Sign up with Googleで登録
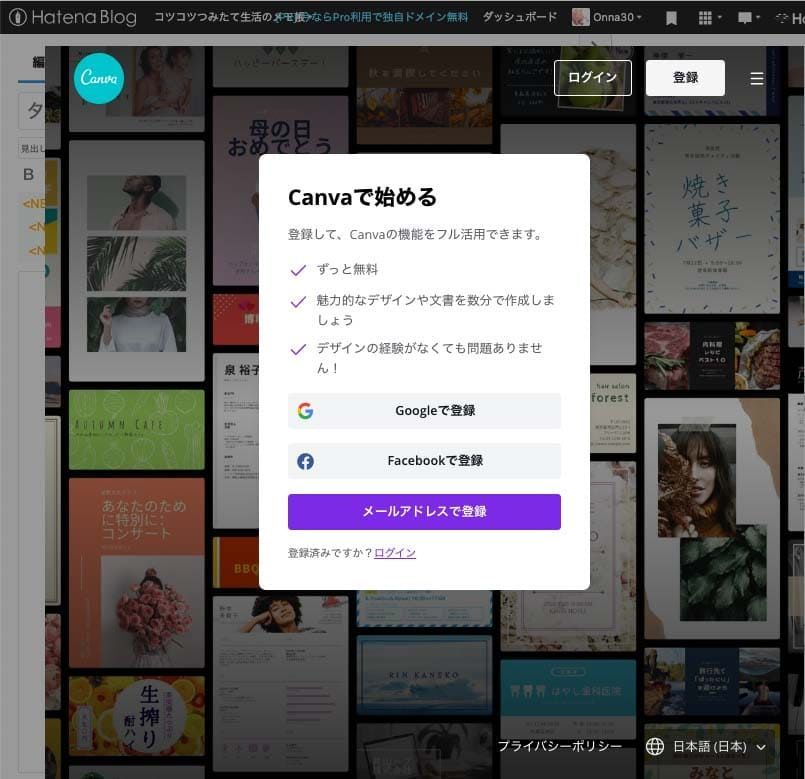The image size is (805, 779). 424,411
